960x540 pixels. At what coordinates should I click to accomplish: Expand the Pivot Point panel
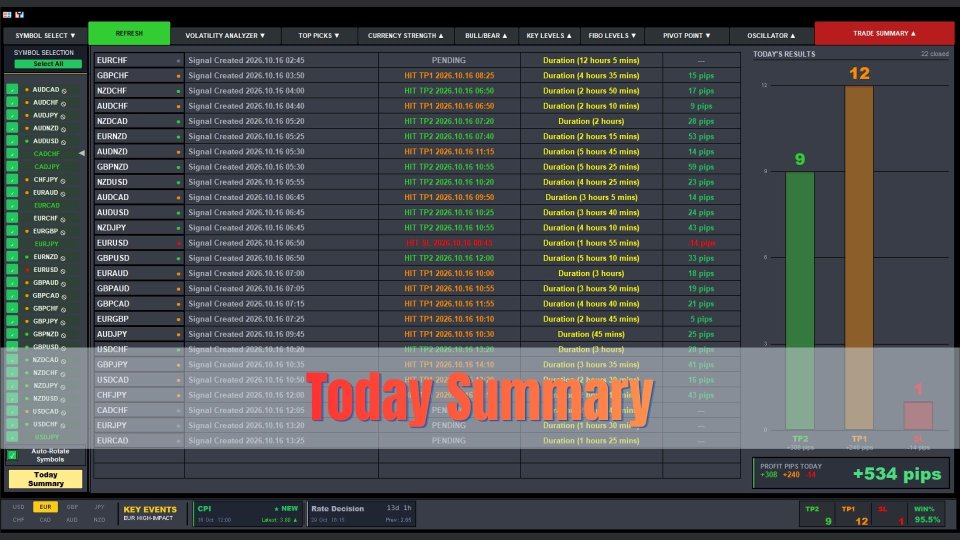point(687,36)
